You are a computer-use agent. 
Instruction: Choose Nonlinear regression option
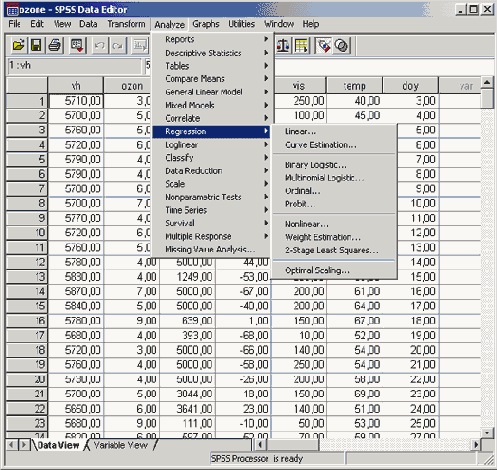pos(334,224)
